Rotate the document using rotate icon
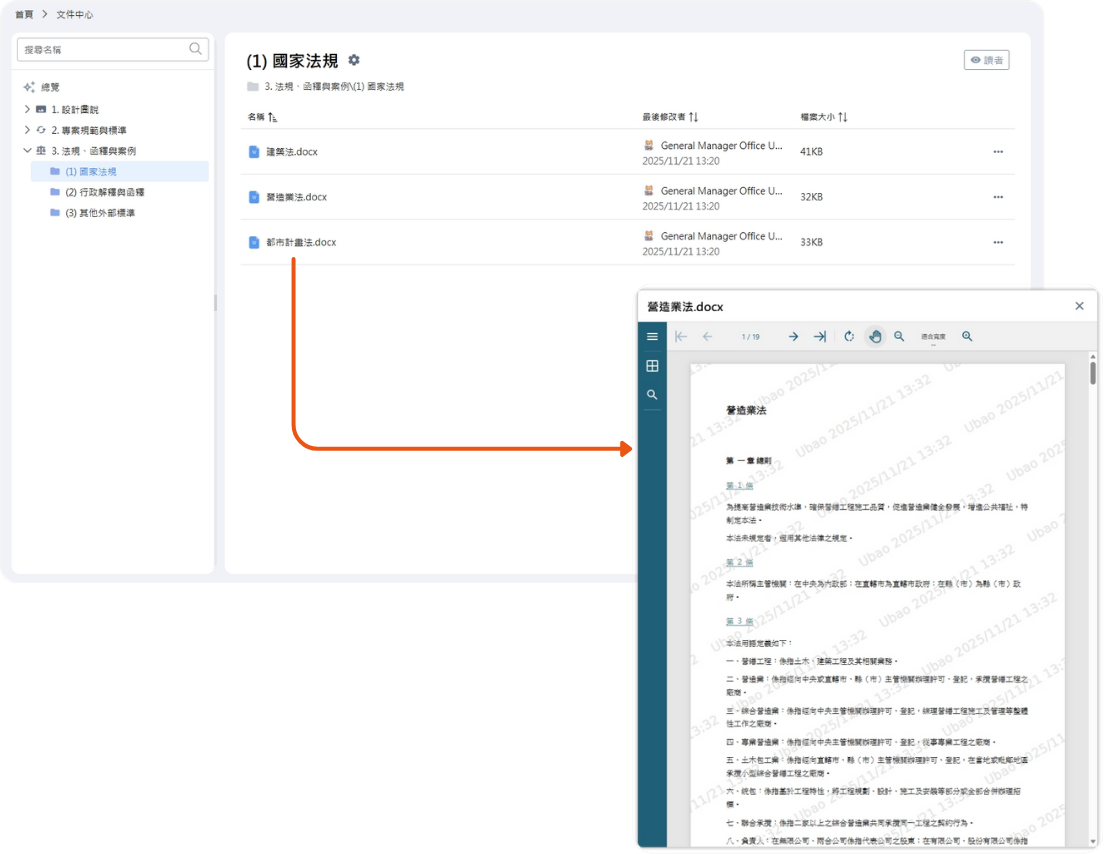This screenshot has height=854, width=1104. pos(849,337)
